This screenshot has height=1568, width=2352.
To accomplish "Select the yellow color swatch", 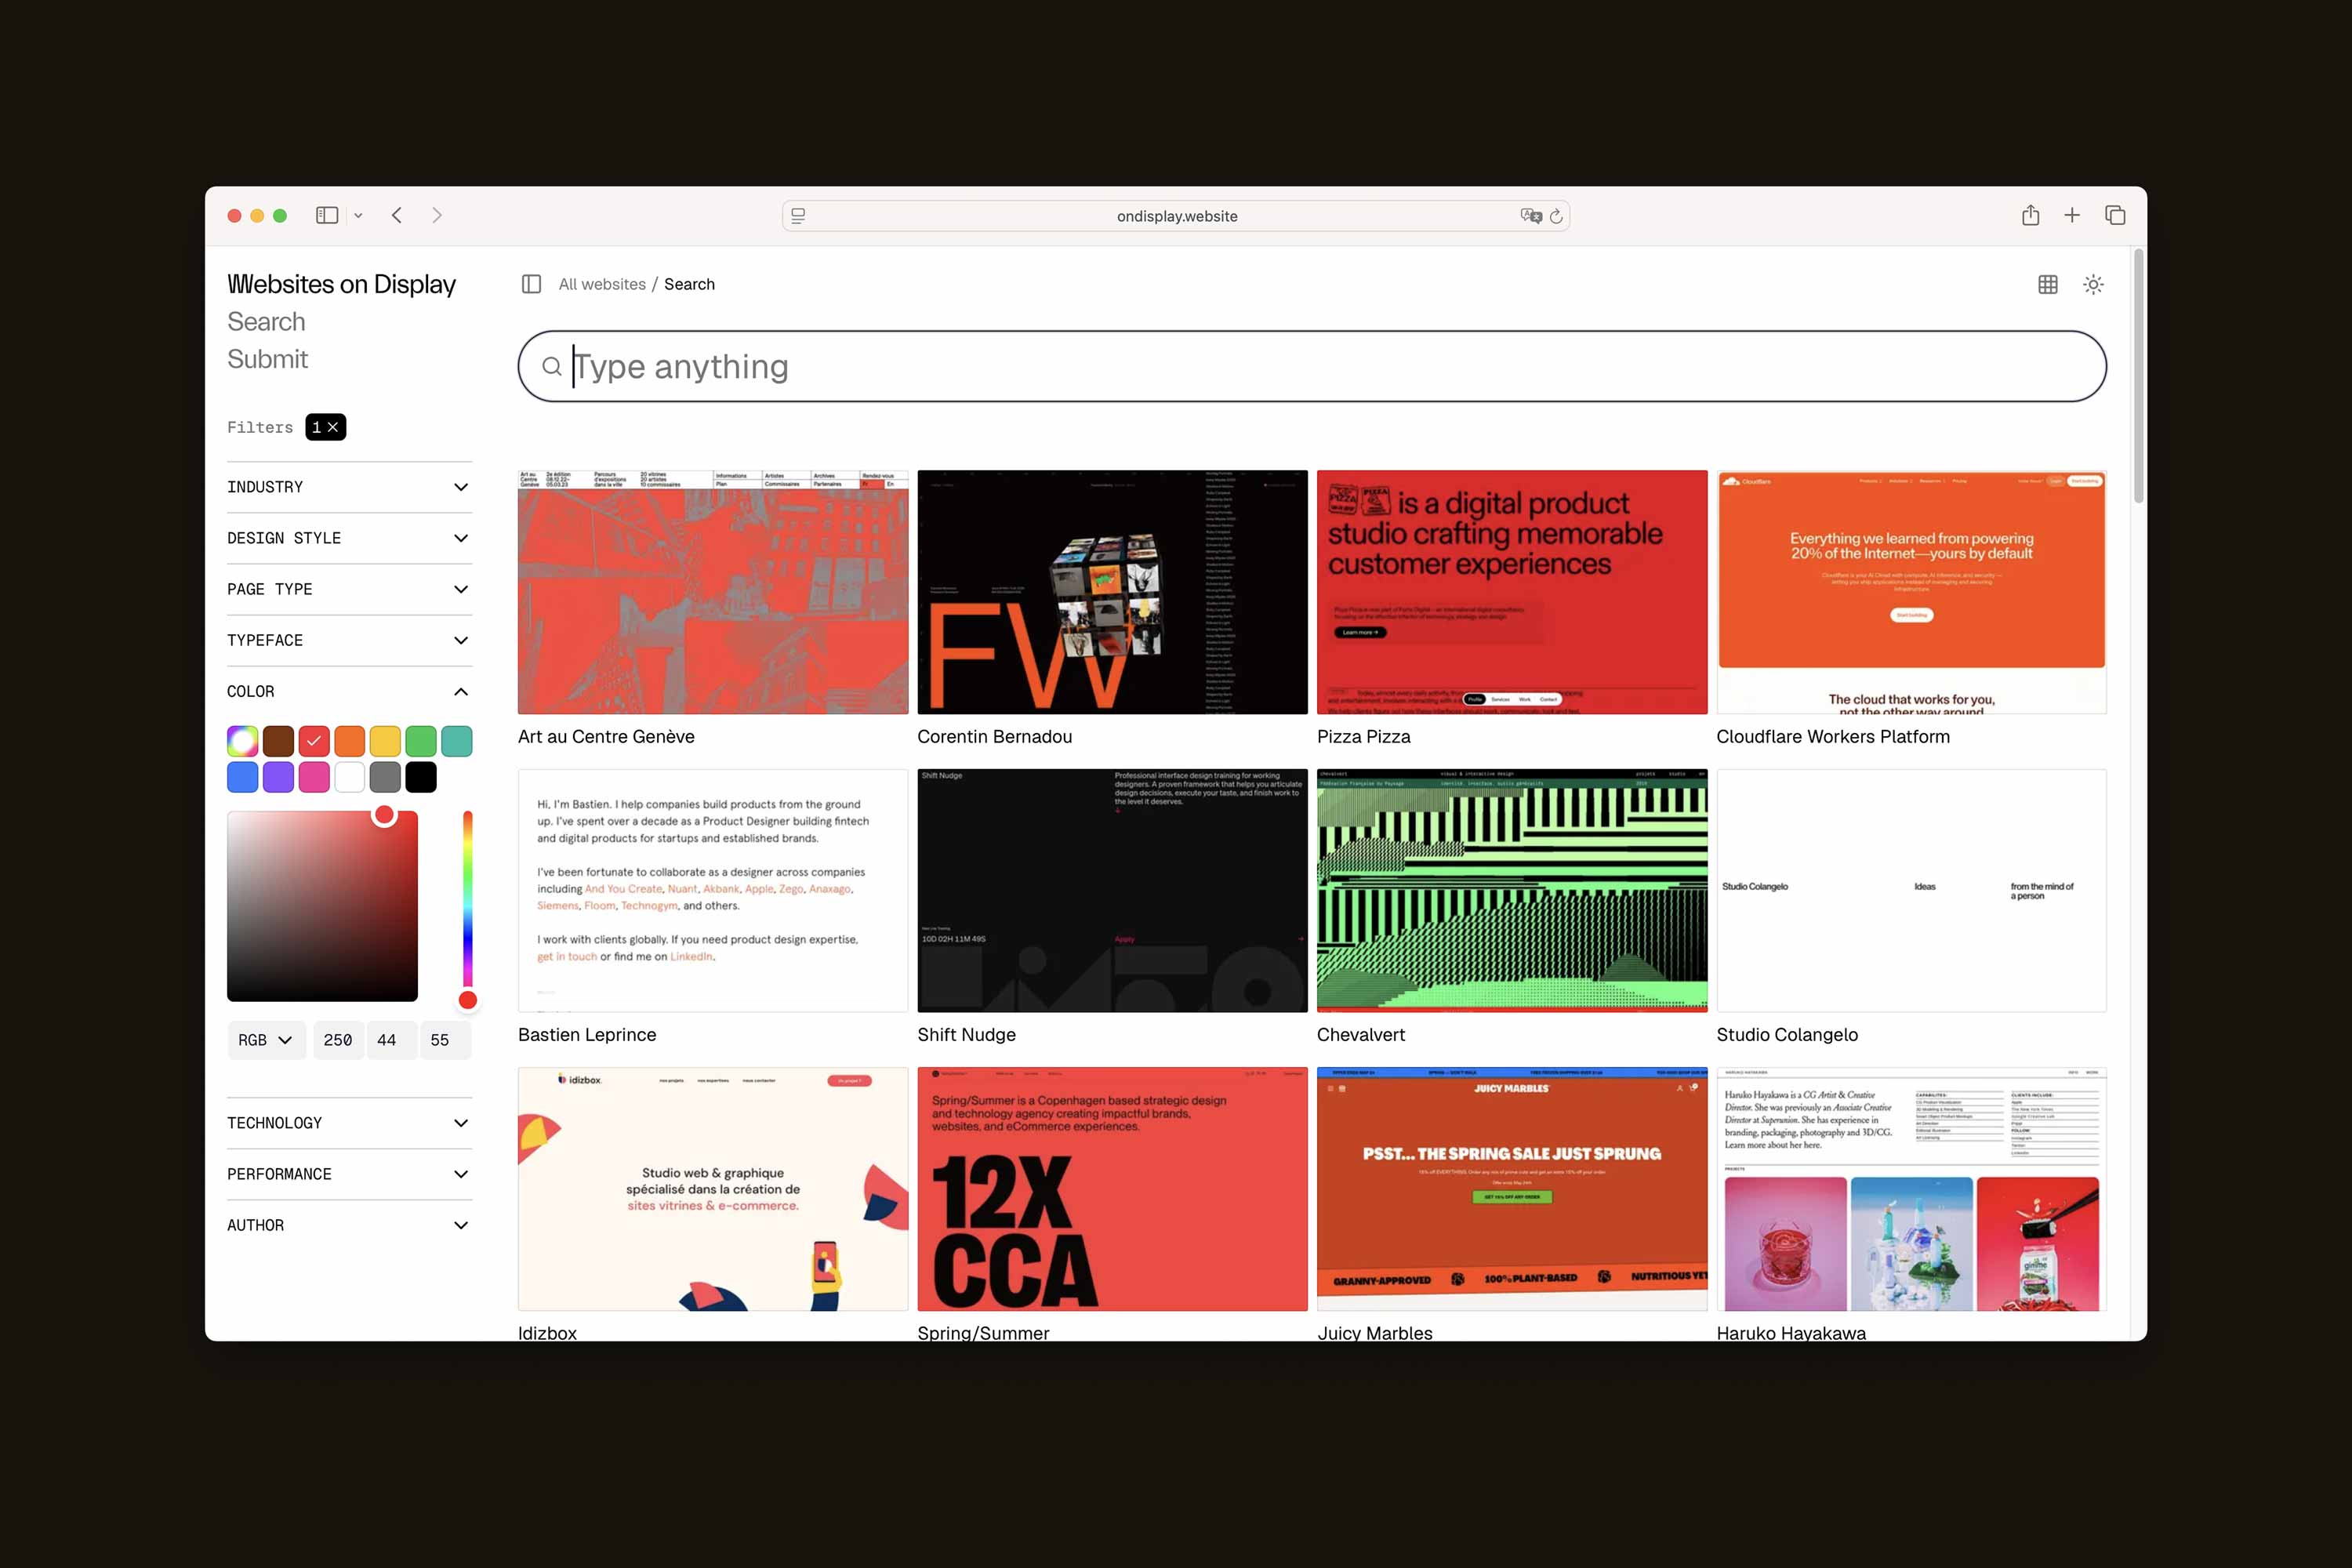I will tap(385, 741).
